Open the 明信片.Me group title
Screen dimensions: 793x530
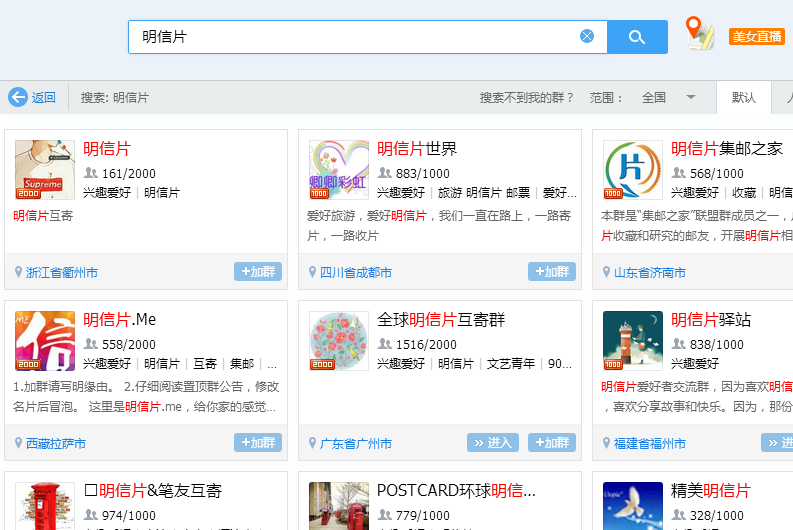pos(119,320)
